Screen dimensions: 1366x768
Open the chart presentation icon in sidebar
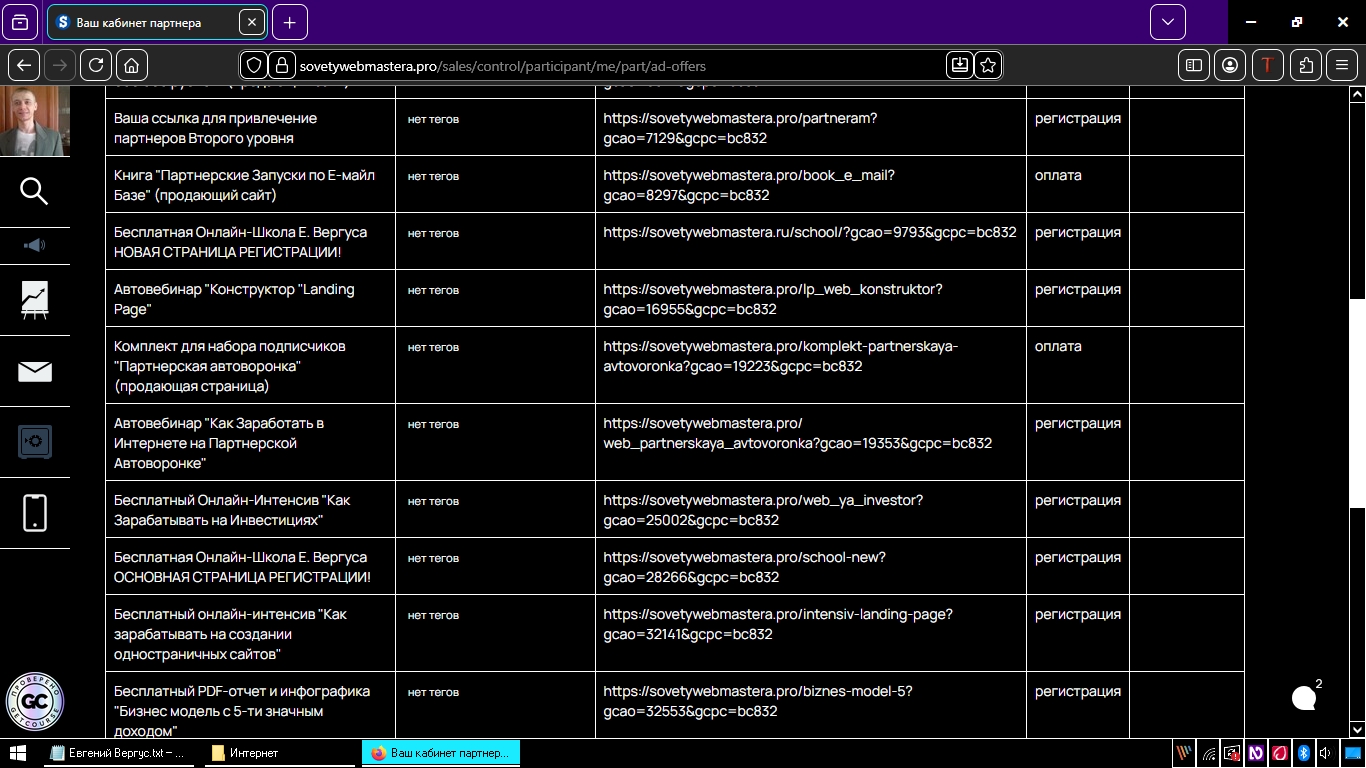click(x=34, y=300)
